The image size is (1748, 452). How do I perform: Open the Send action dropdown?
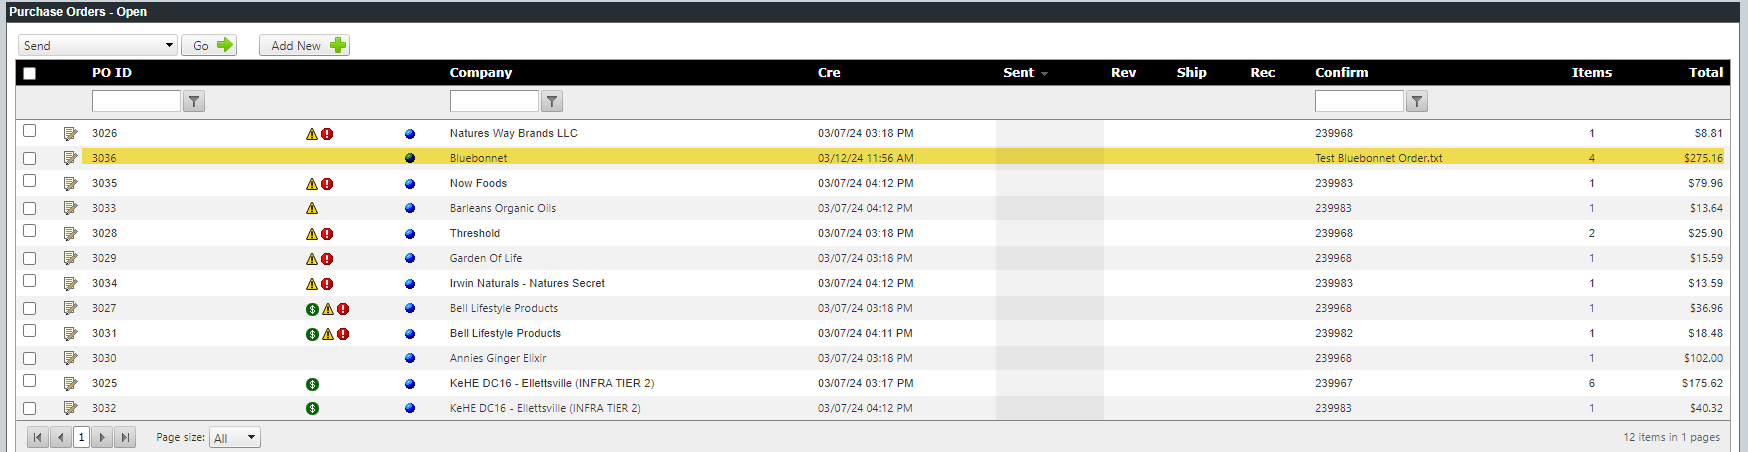point(98,45)
